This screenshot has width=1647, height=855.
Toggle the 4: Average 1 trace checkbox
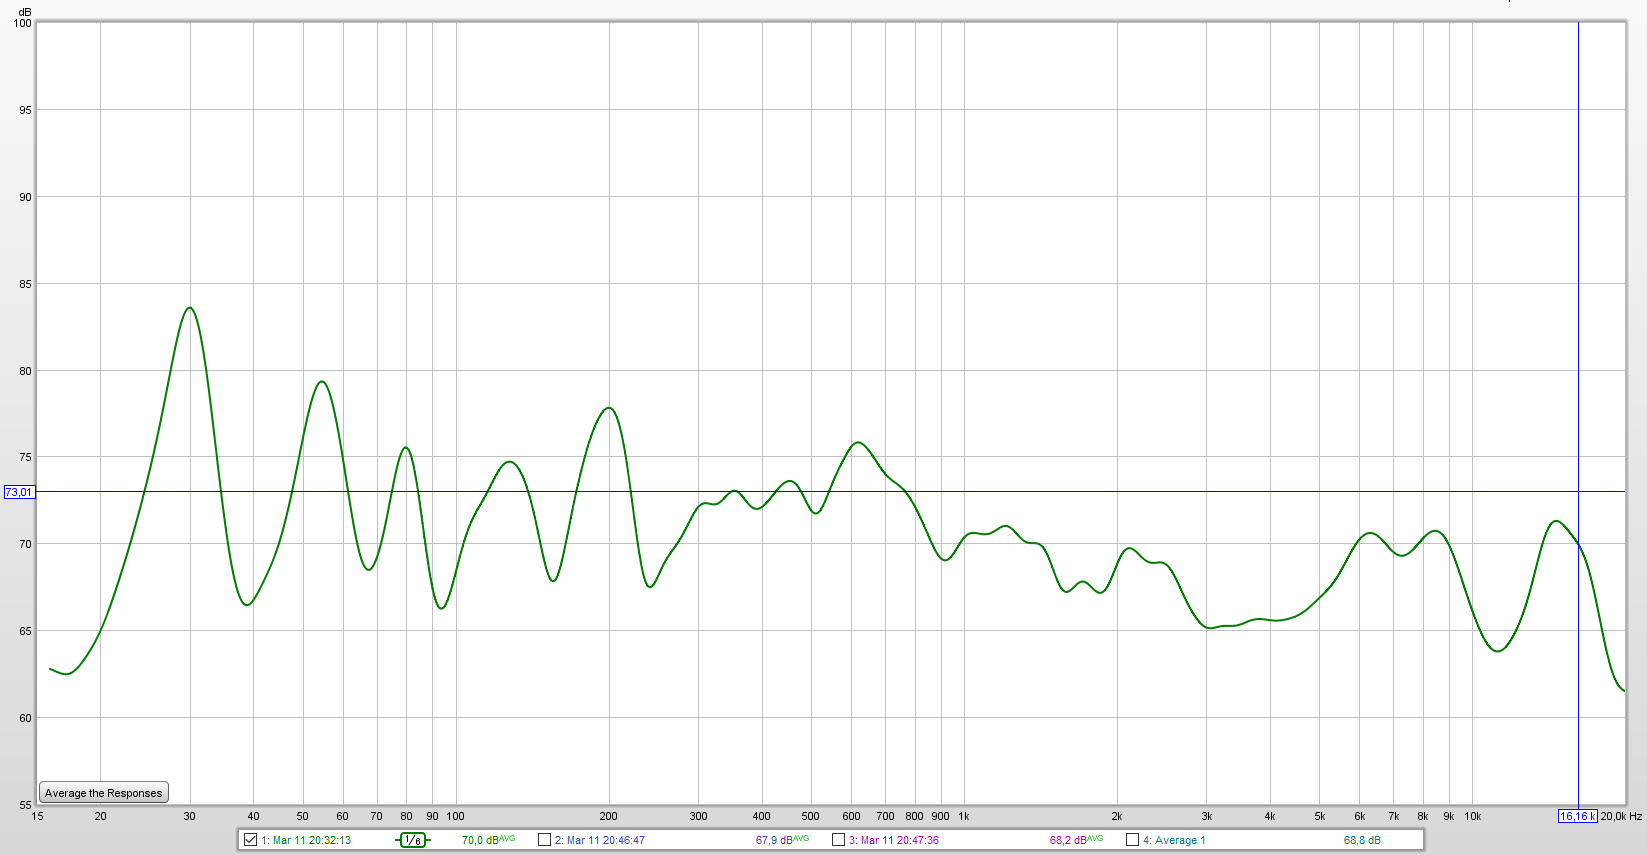(1133, 840)
